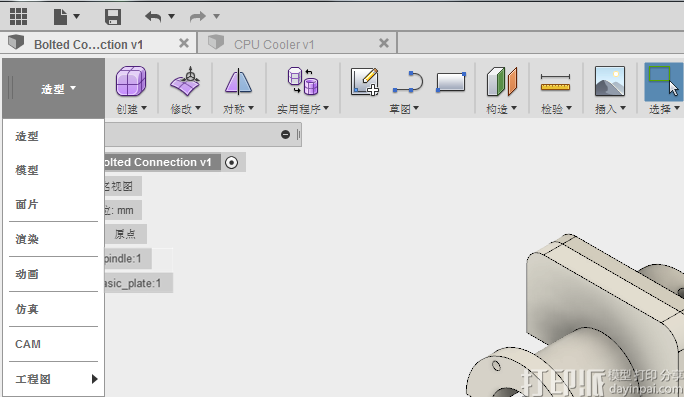
Task: Click the redo arrow icon
Action: click(198, 17)
